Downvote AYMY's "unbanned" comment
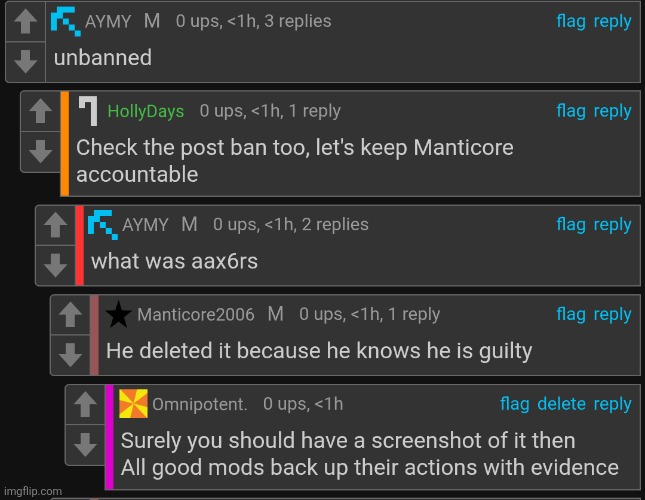645x500 pixels. 26,62
